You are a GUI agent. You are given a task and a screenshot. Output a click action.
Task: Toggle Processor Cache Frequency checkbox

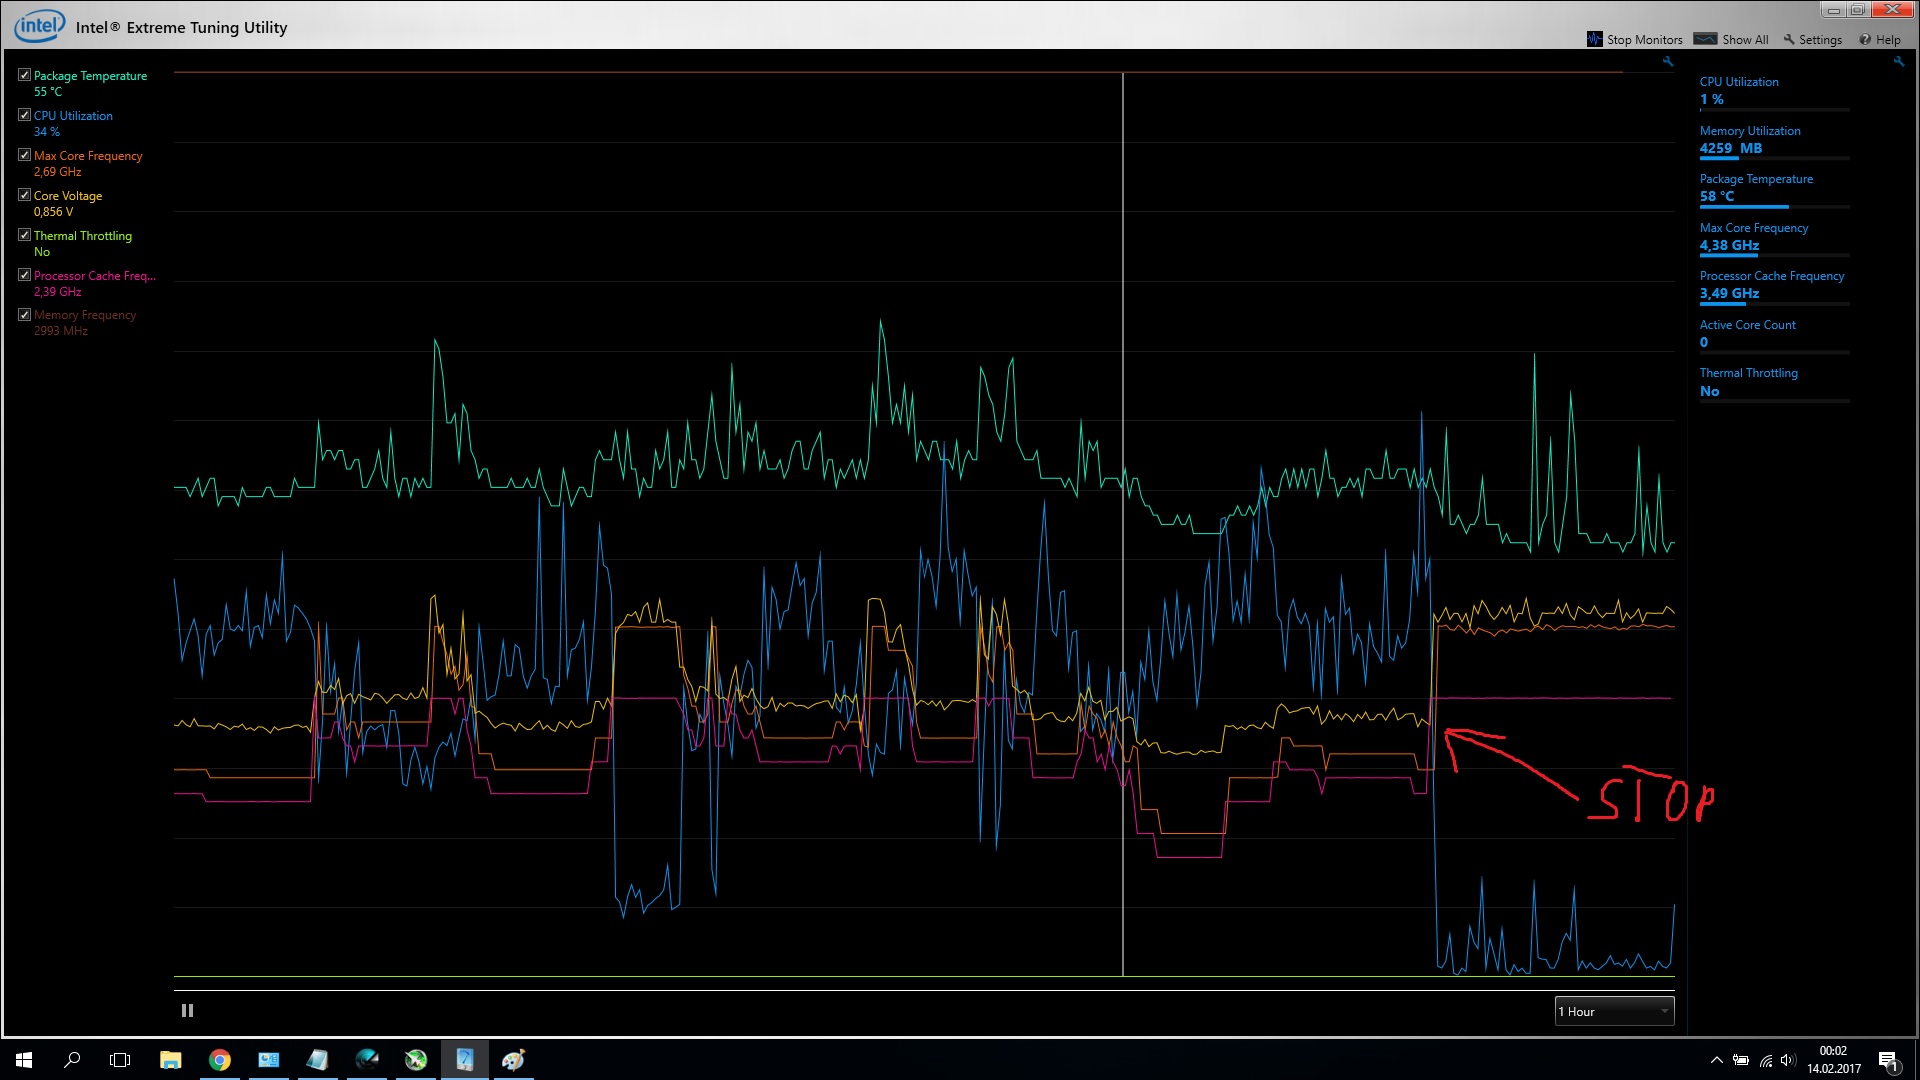[24, 275]
